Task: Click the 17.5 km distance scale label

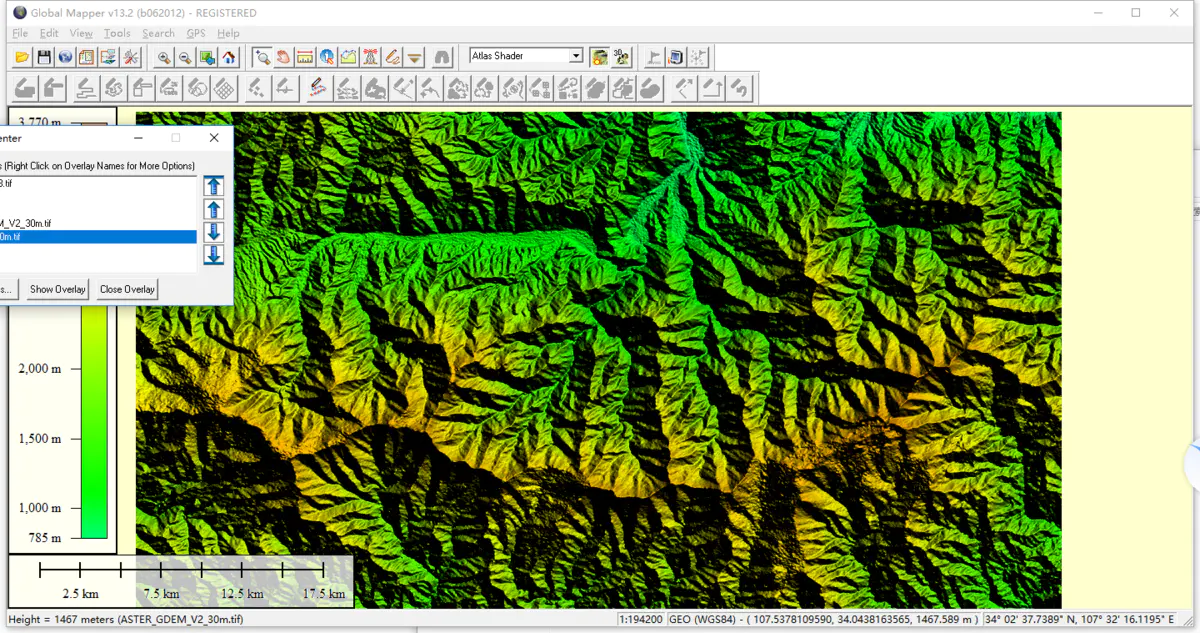Action: [323, 593]
